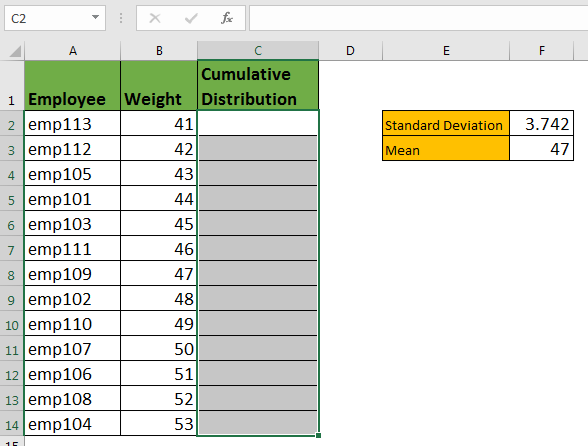588x446 pixels.
Task: Click the Name Box showing C2
Action: (55, 18)
